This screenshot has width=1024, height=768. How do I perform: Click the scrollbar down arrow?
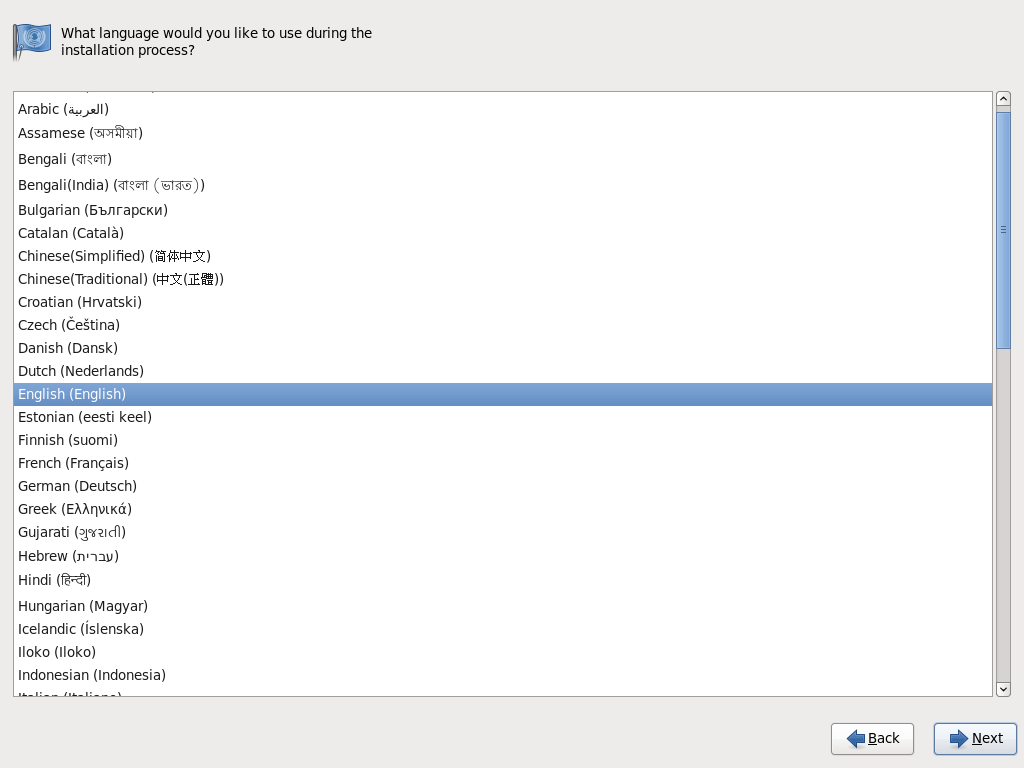coord(1003,689)
